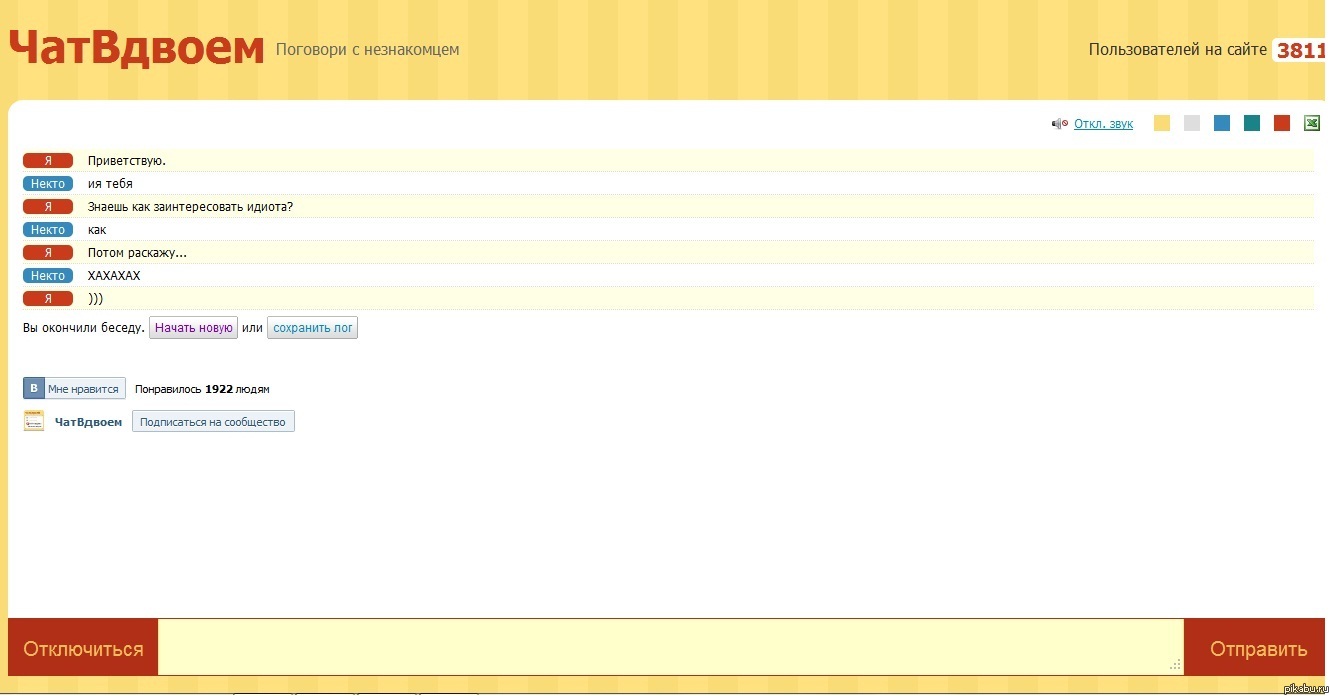Click the message Потом раскажу...

coord(137,253)
